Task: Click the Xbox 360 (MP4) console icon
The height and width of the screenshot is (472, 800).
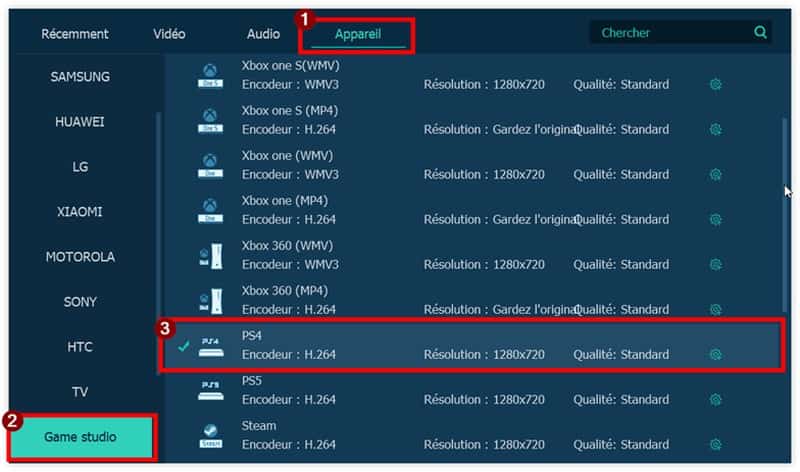Action: pos(210,301)
